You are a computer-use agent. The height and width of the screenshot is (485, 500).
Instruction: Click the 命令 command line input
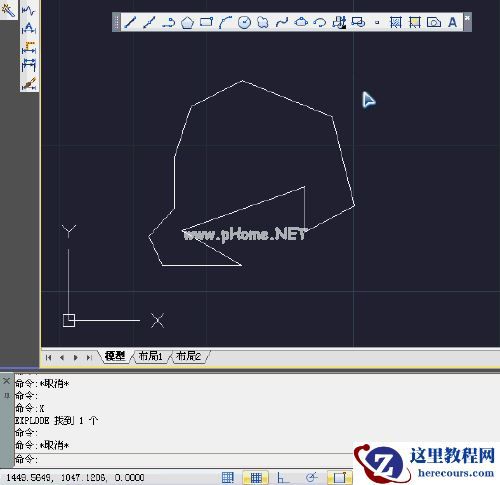[183, 460]
